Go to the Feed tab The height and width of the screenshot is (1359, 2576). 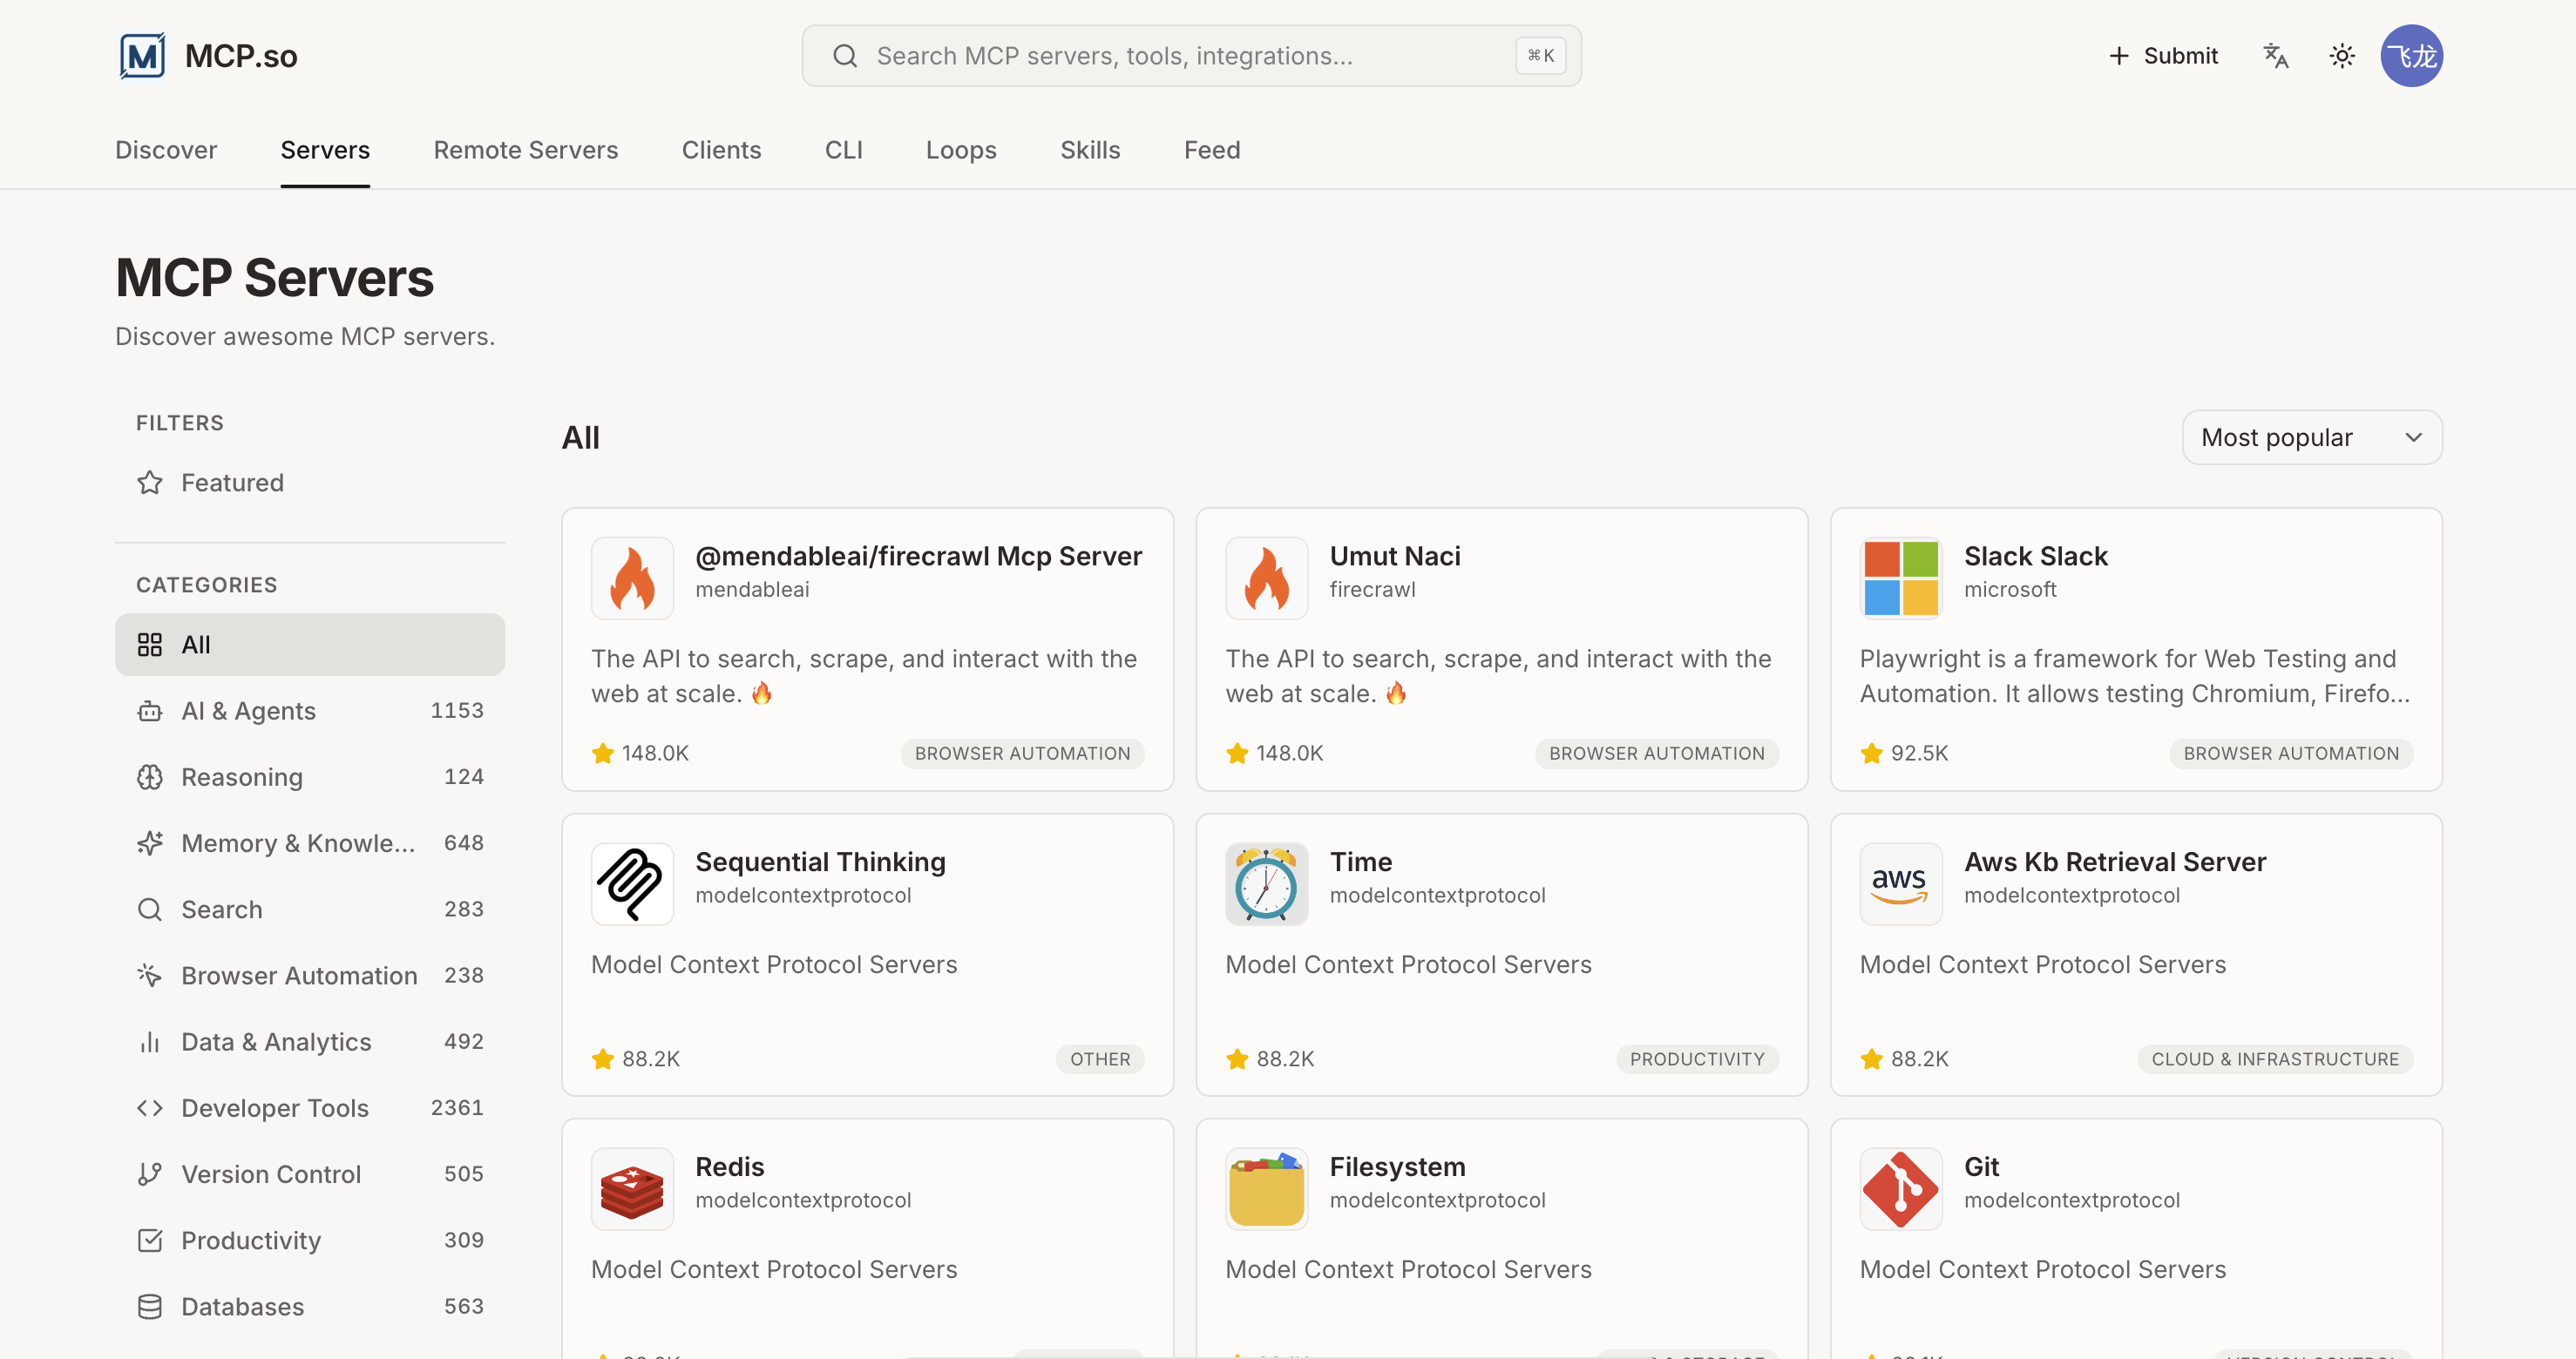pos(1212,150)
